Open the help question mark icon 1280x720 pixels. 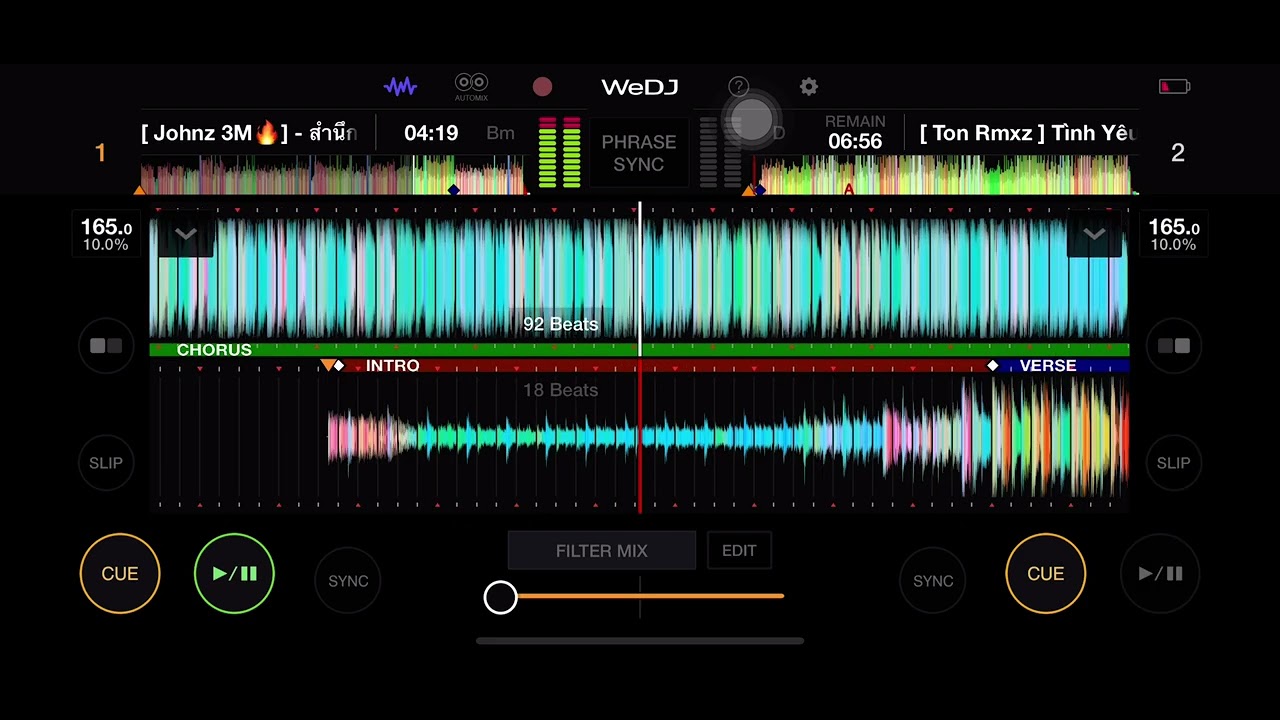[738, 87]
